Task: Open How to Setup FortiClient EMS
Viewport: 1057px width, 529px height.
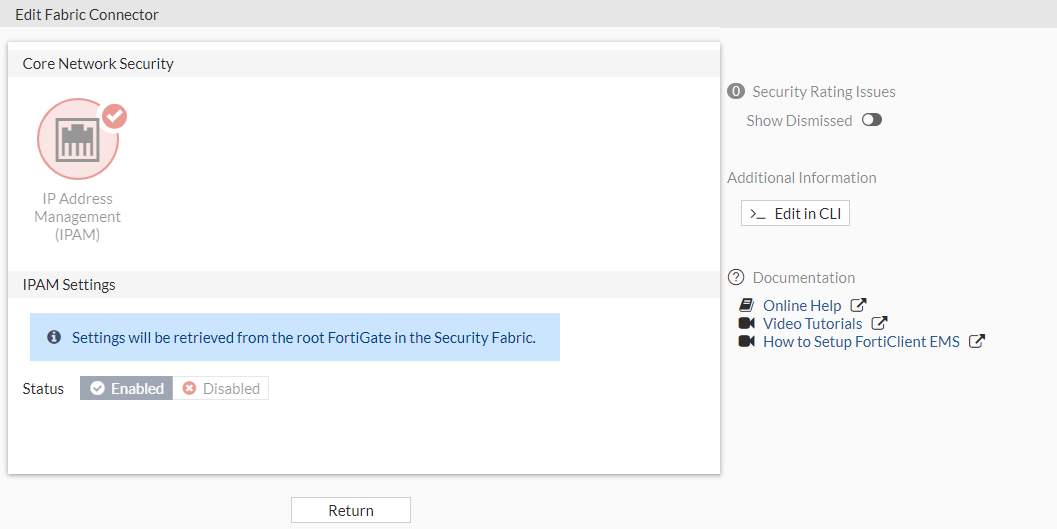Action: pos(861,341)
